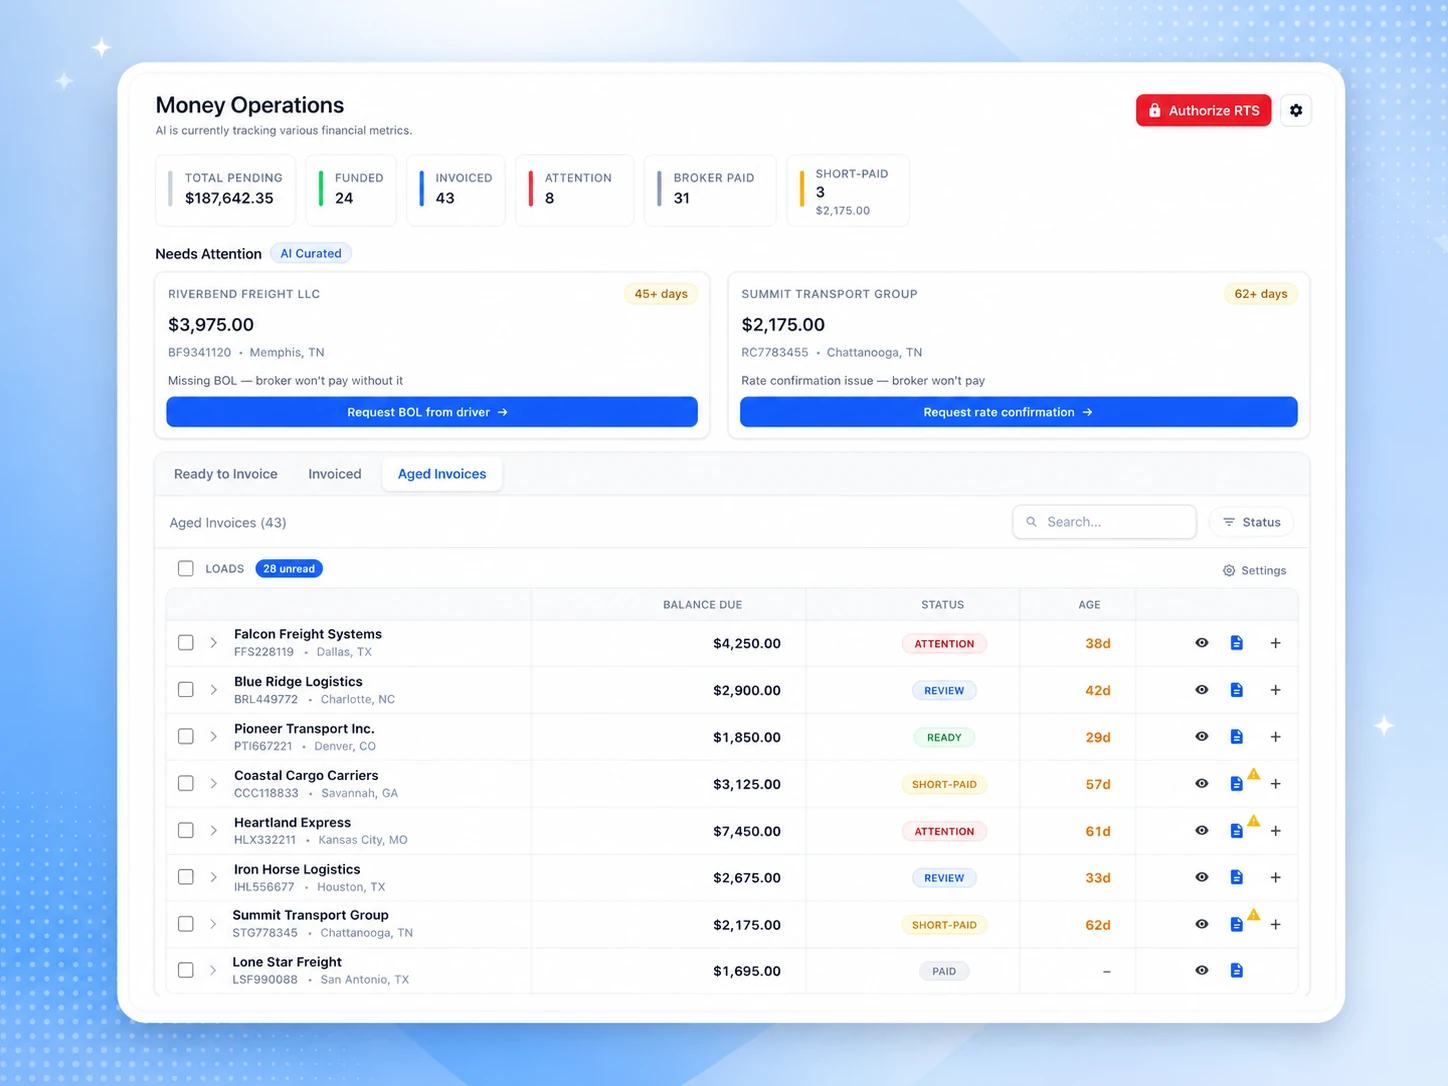
Task: Open the Status filter dropdown
Action: pyautogui.click(x=1252, y=522)
